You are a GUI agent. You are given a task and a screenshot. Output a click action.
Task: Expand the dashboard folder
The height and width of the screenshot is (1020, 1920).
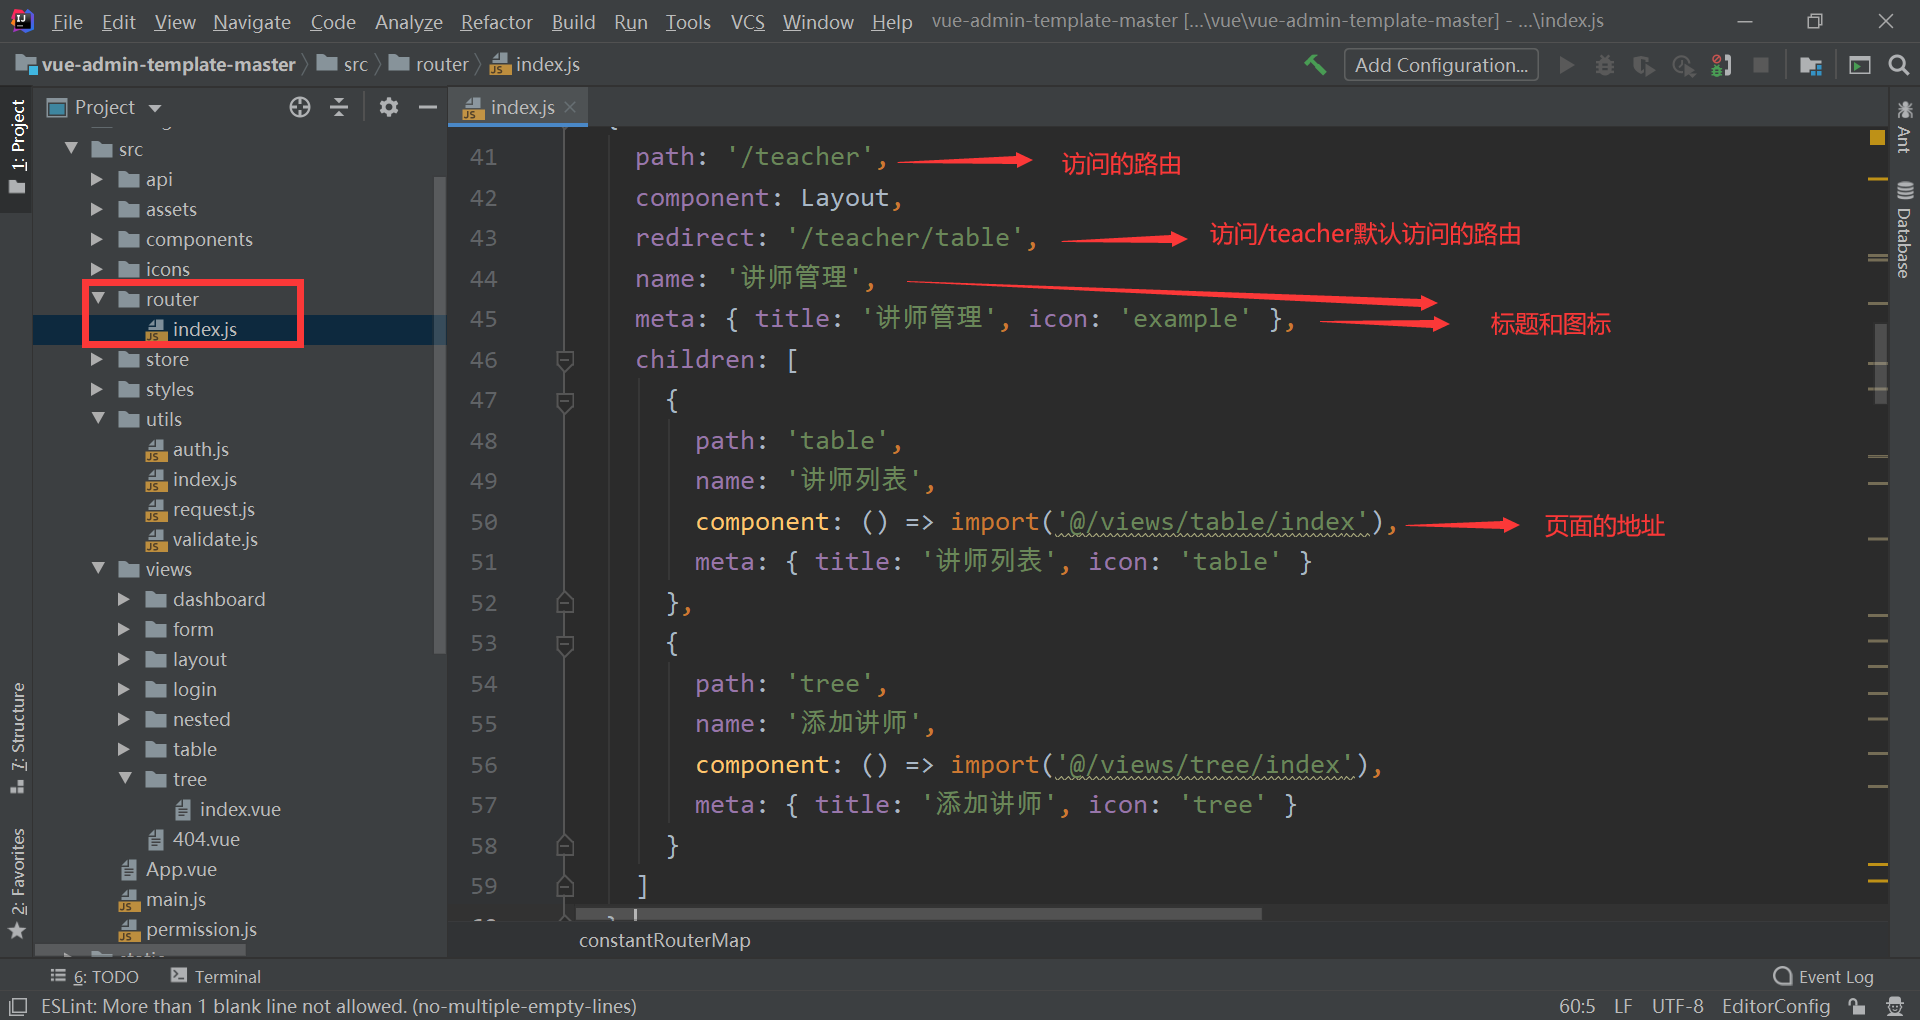click(124, 599)
